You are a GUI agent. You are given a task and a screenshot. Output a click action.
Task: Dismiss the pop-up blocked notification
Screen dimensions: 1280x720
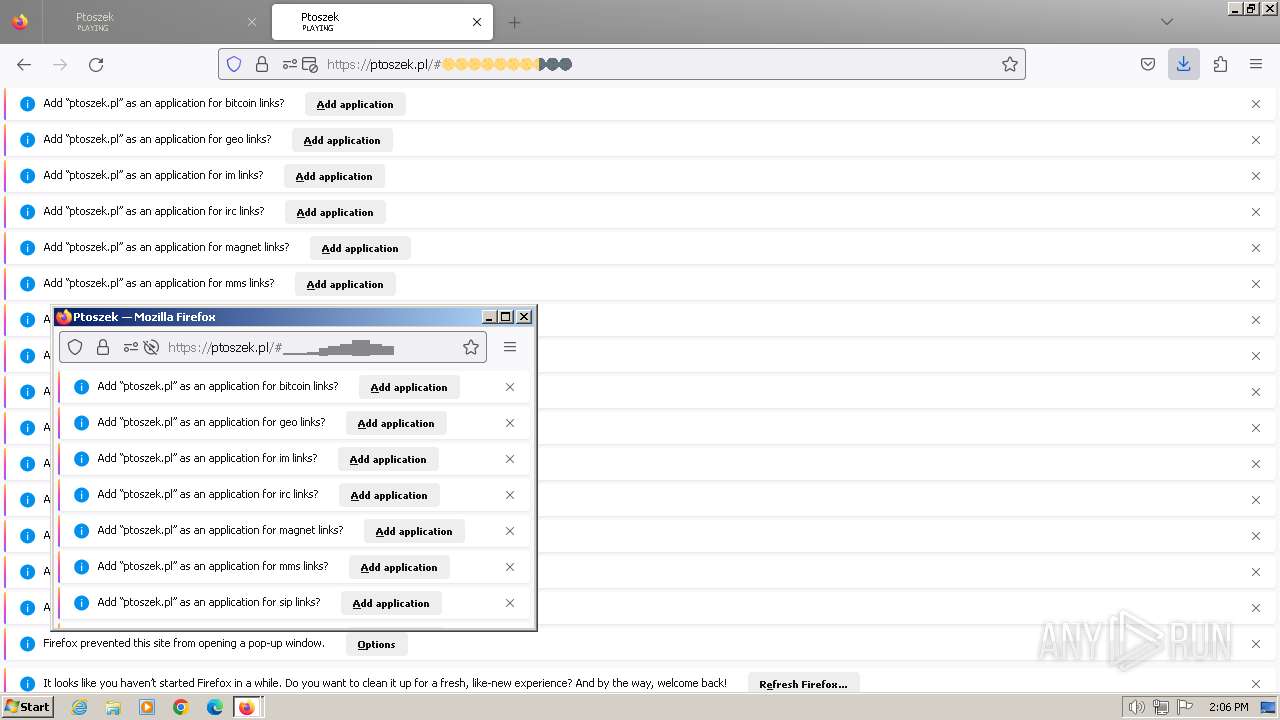pyautogui.click(x=1256, y=644)
